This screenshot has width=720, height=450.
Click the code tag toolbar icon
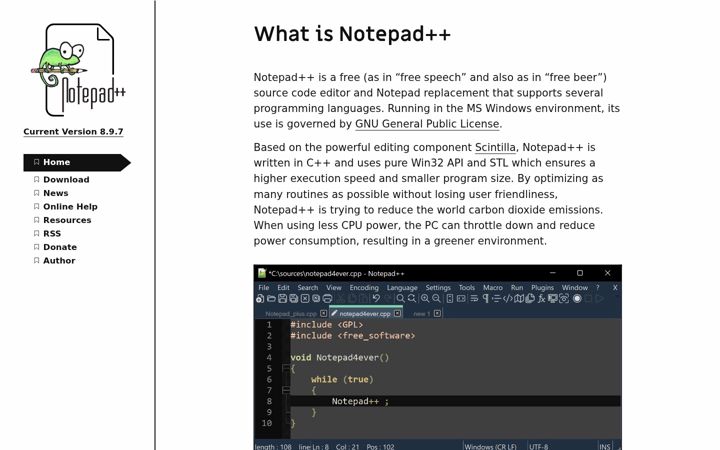coord(507,298)
